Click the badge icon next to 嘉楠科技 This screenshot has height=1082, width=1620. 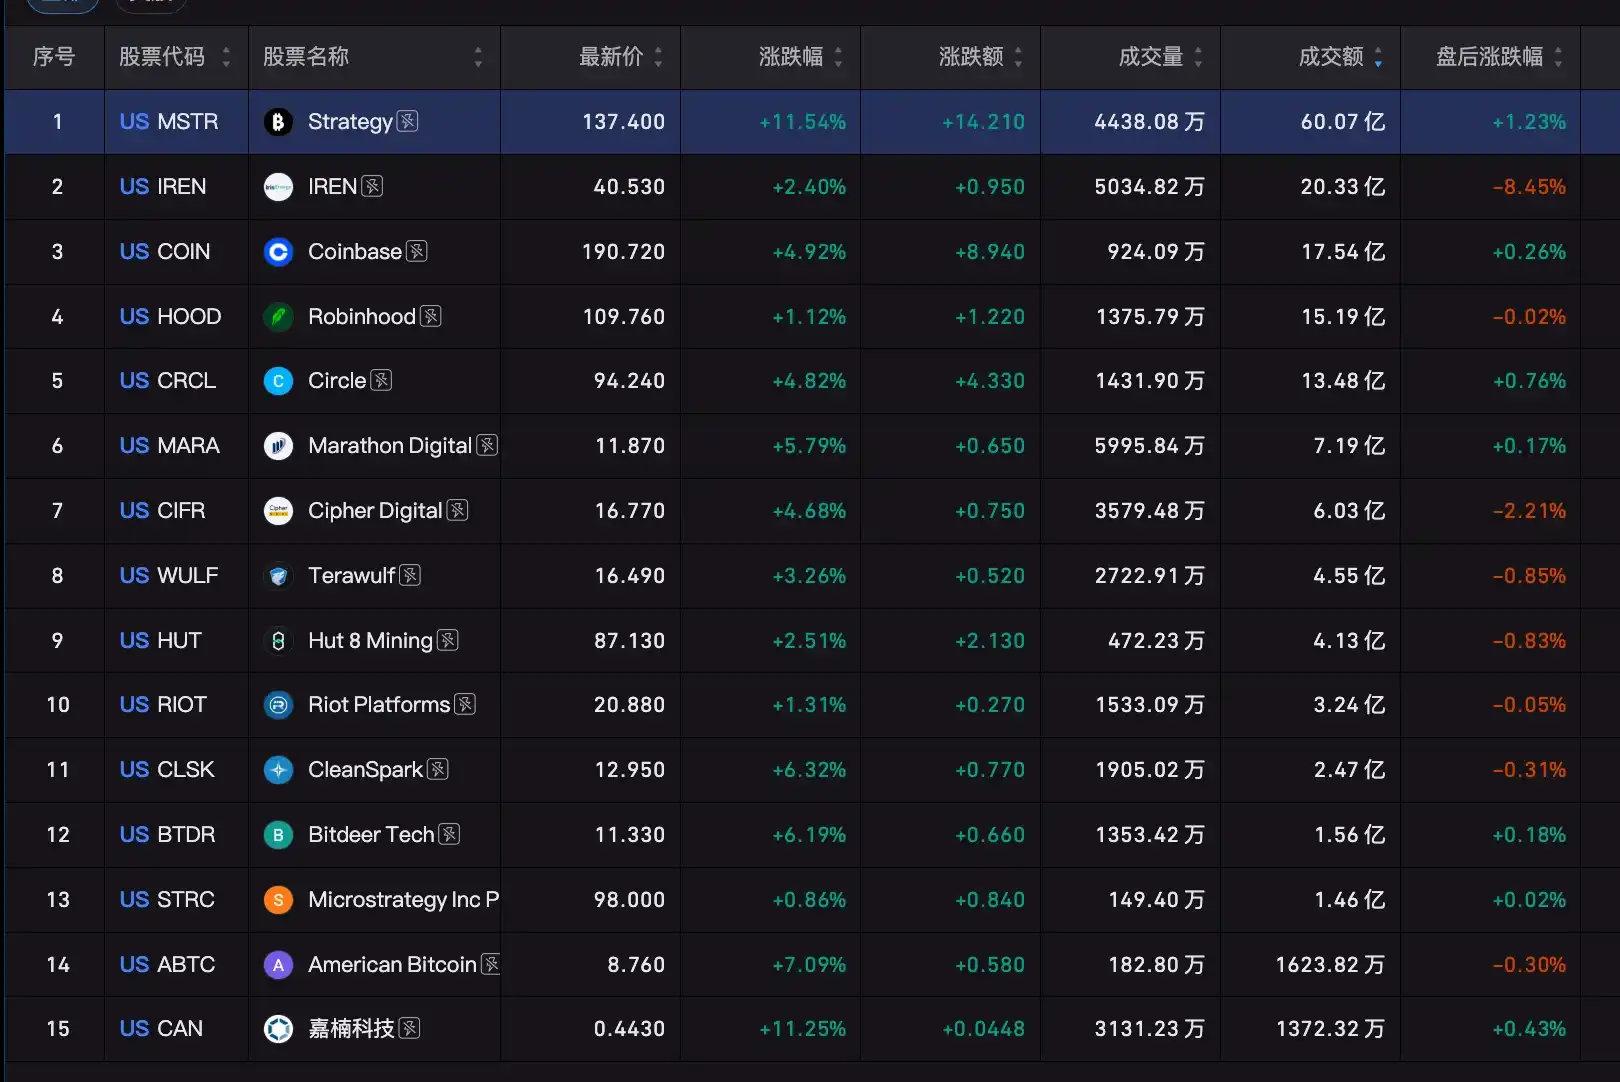click(410, 1028)
